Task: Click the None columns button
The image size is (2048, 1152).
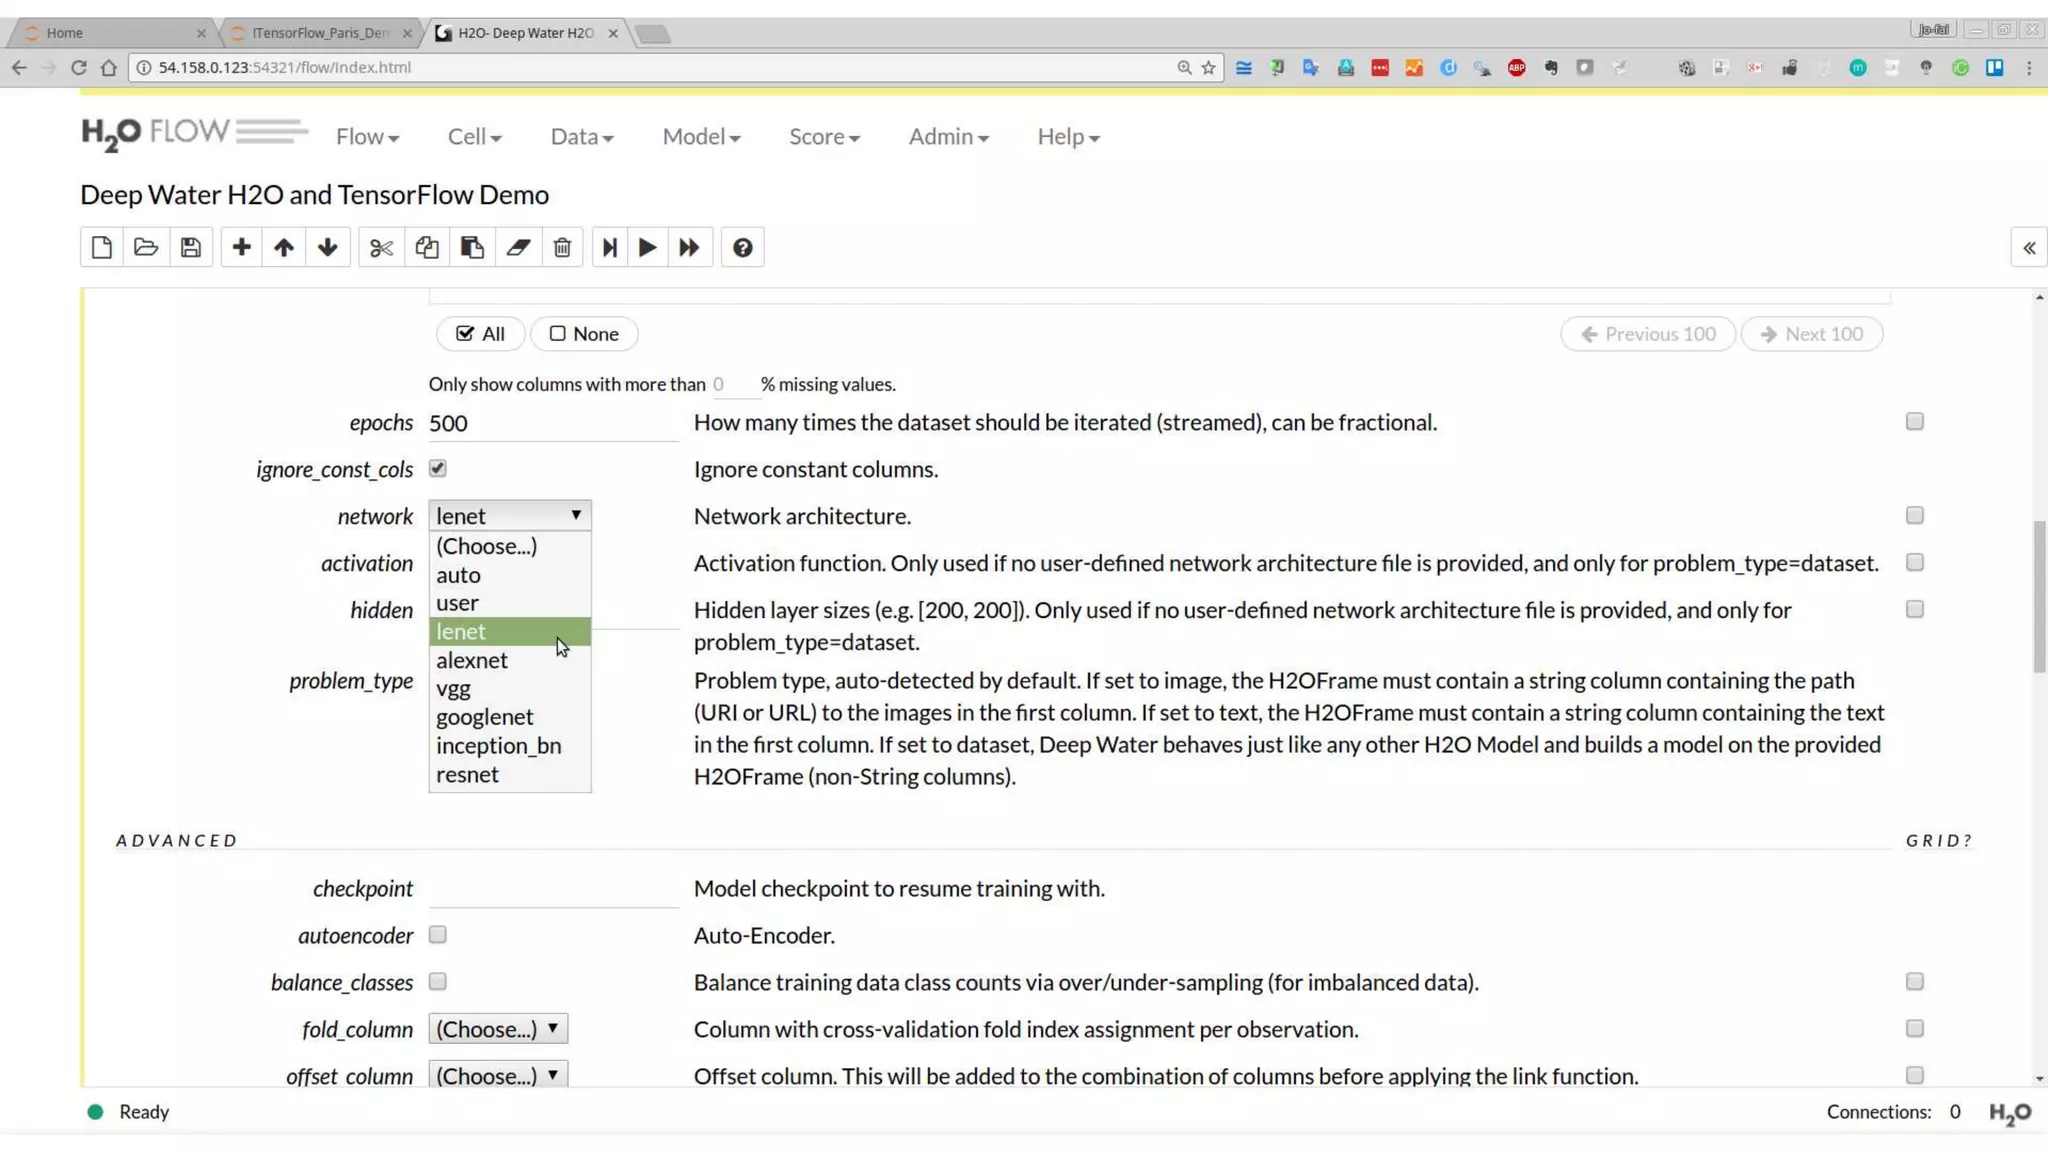Action: [584, 334]
